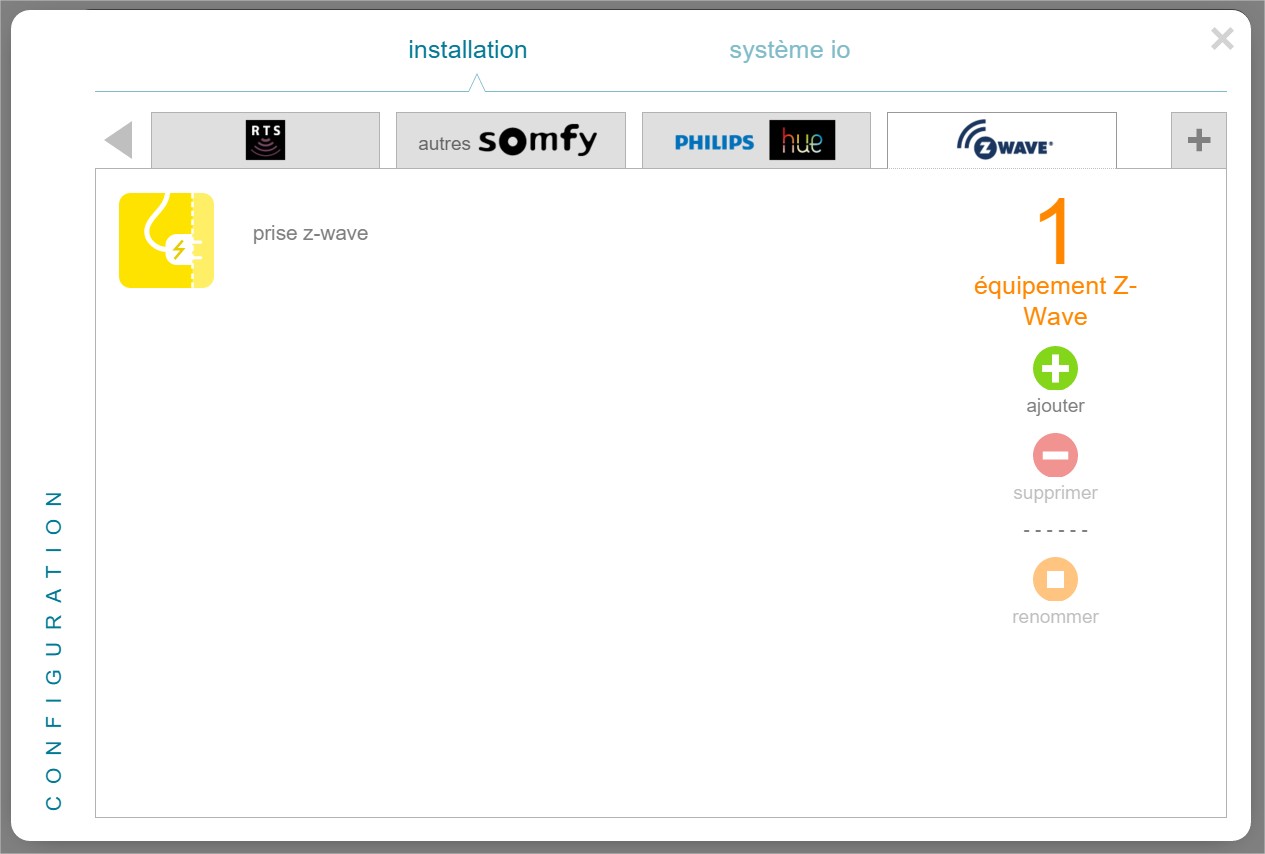
Task: Click the orange renommer square icon
Action: click(x=1055, y=579)
